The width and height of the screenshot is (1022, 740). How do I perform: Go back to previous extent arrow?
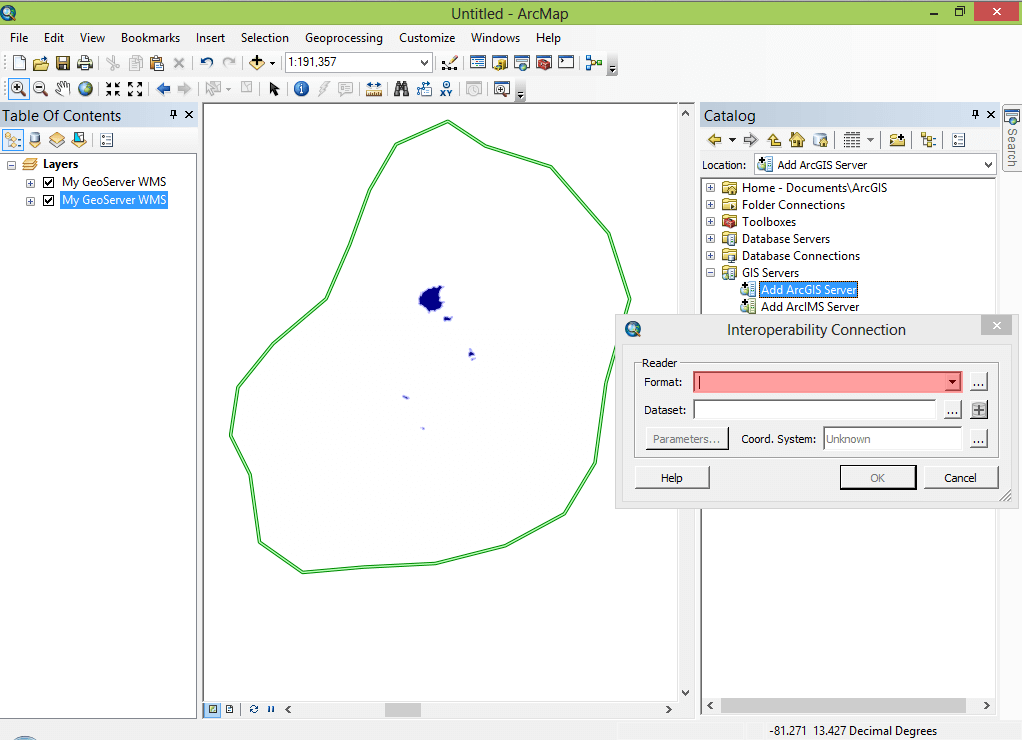[x=163, y=89]
